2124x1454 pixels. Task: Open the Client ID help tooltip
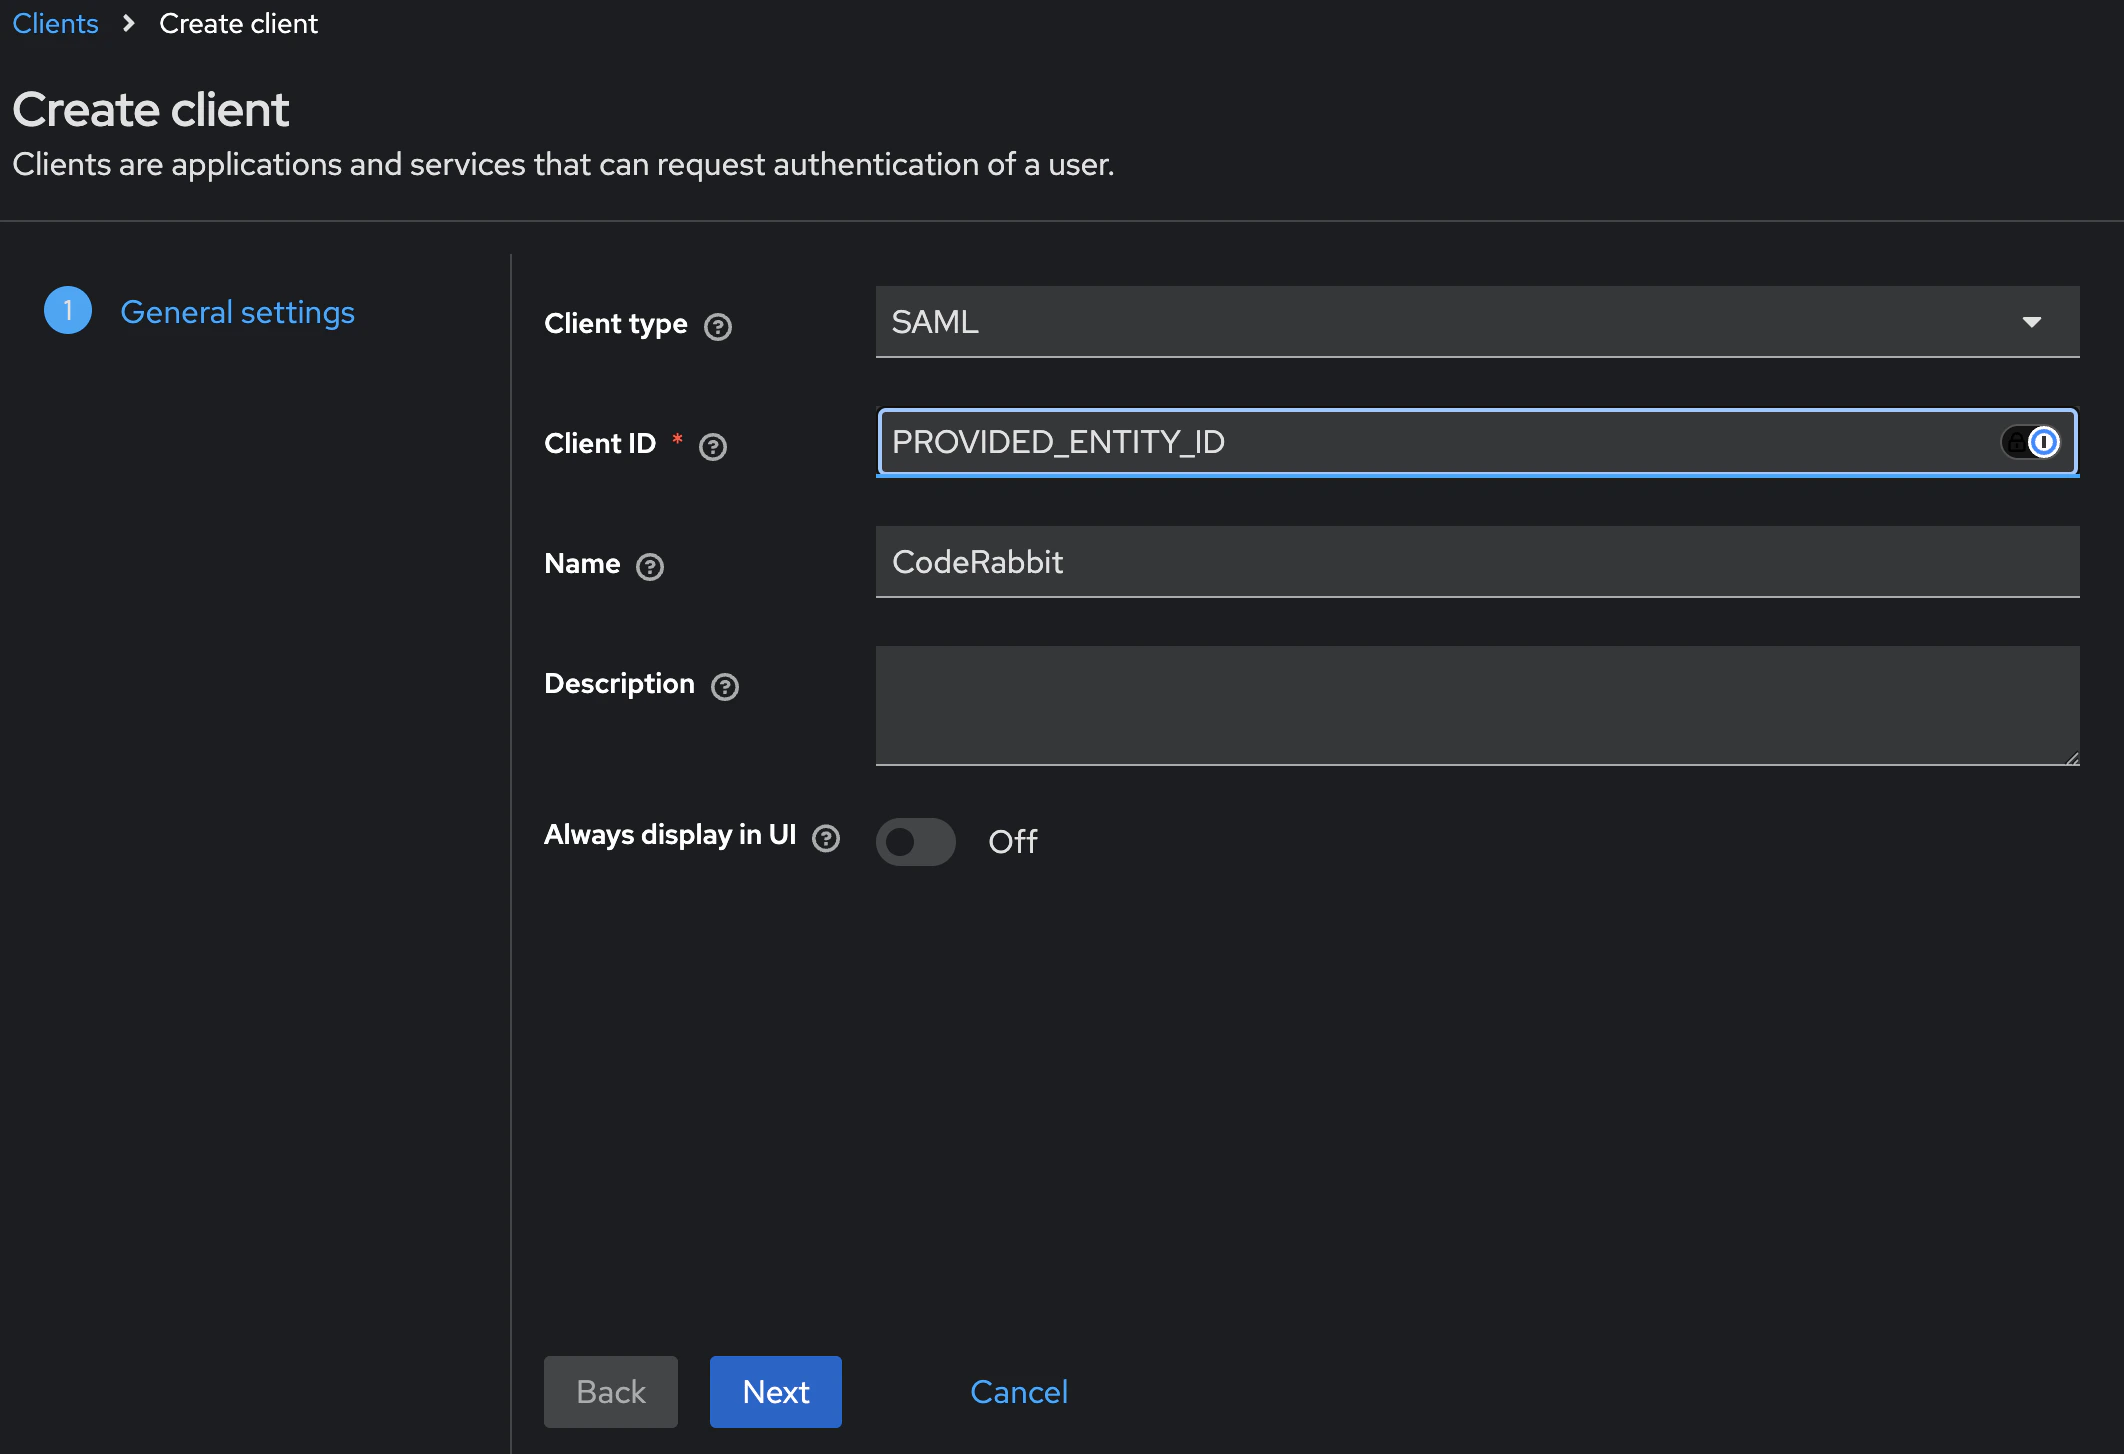pyautogui.click(x=713, y=447)
